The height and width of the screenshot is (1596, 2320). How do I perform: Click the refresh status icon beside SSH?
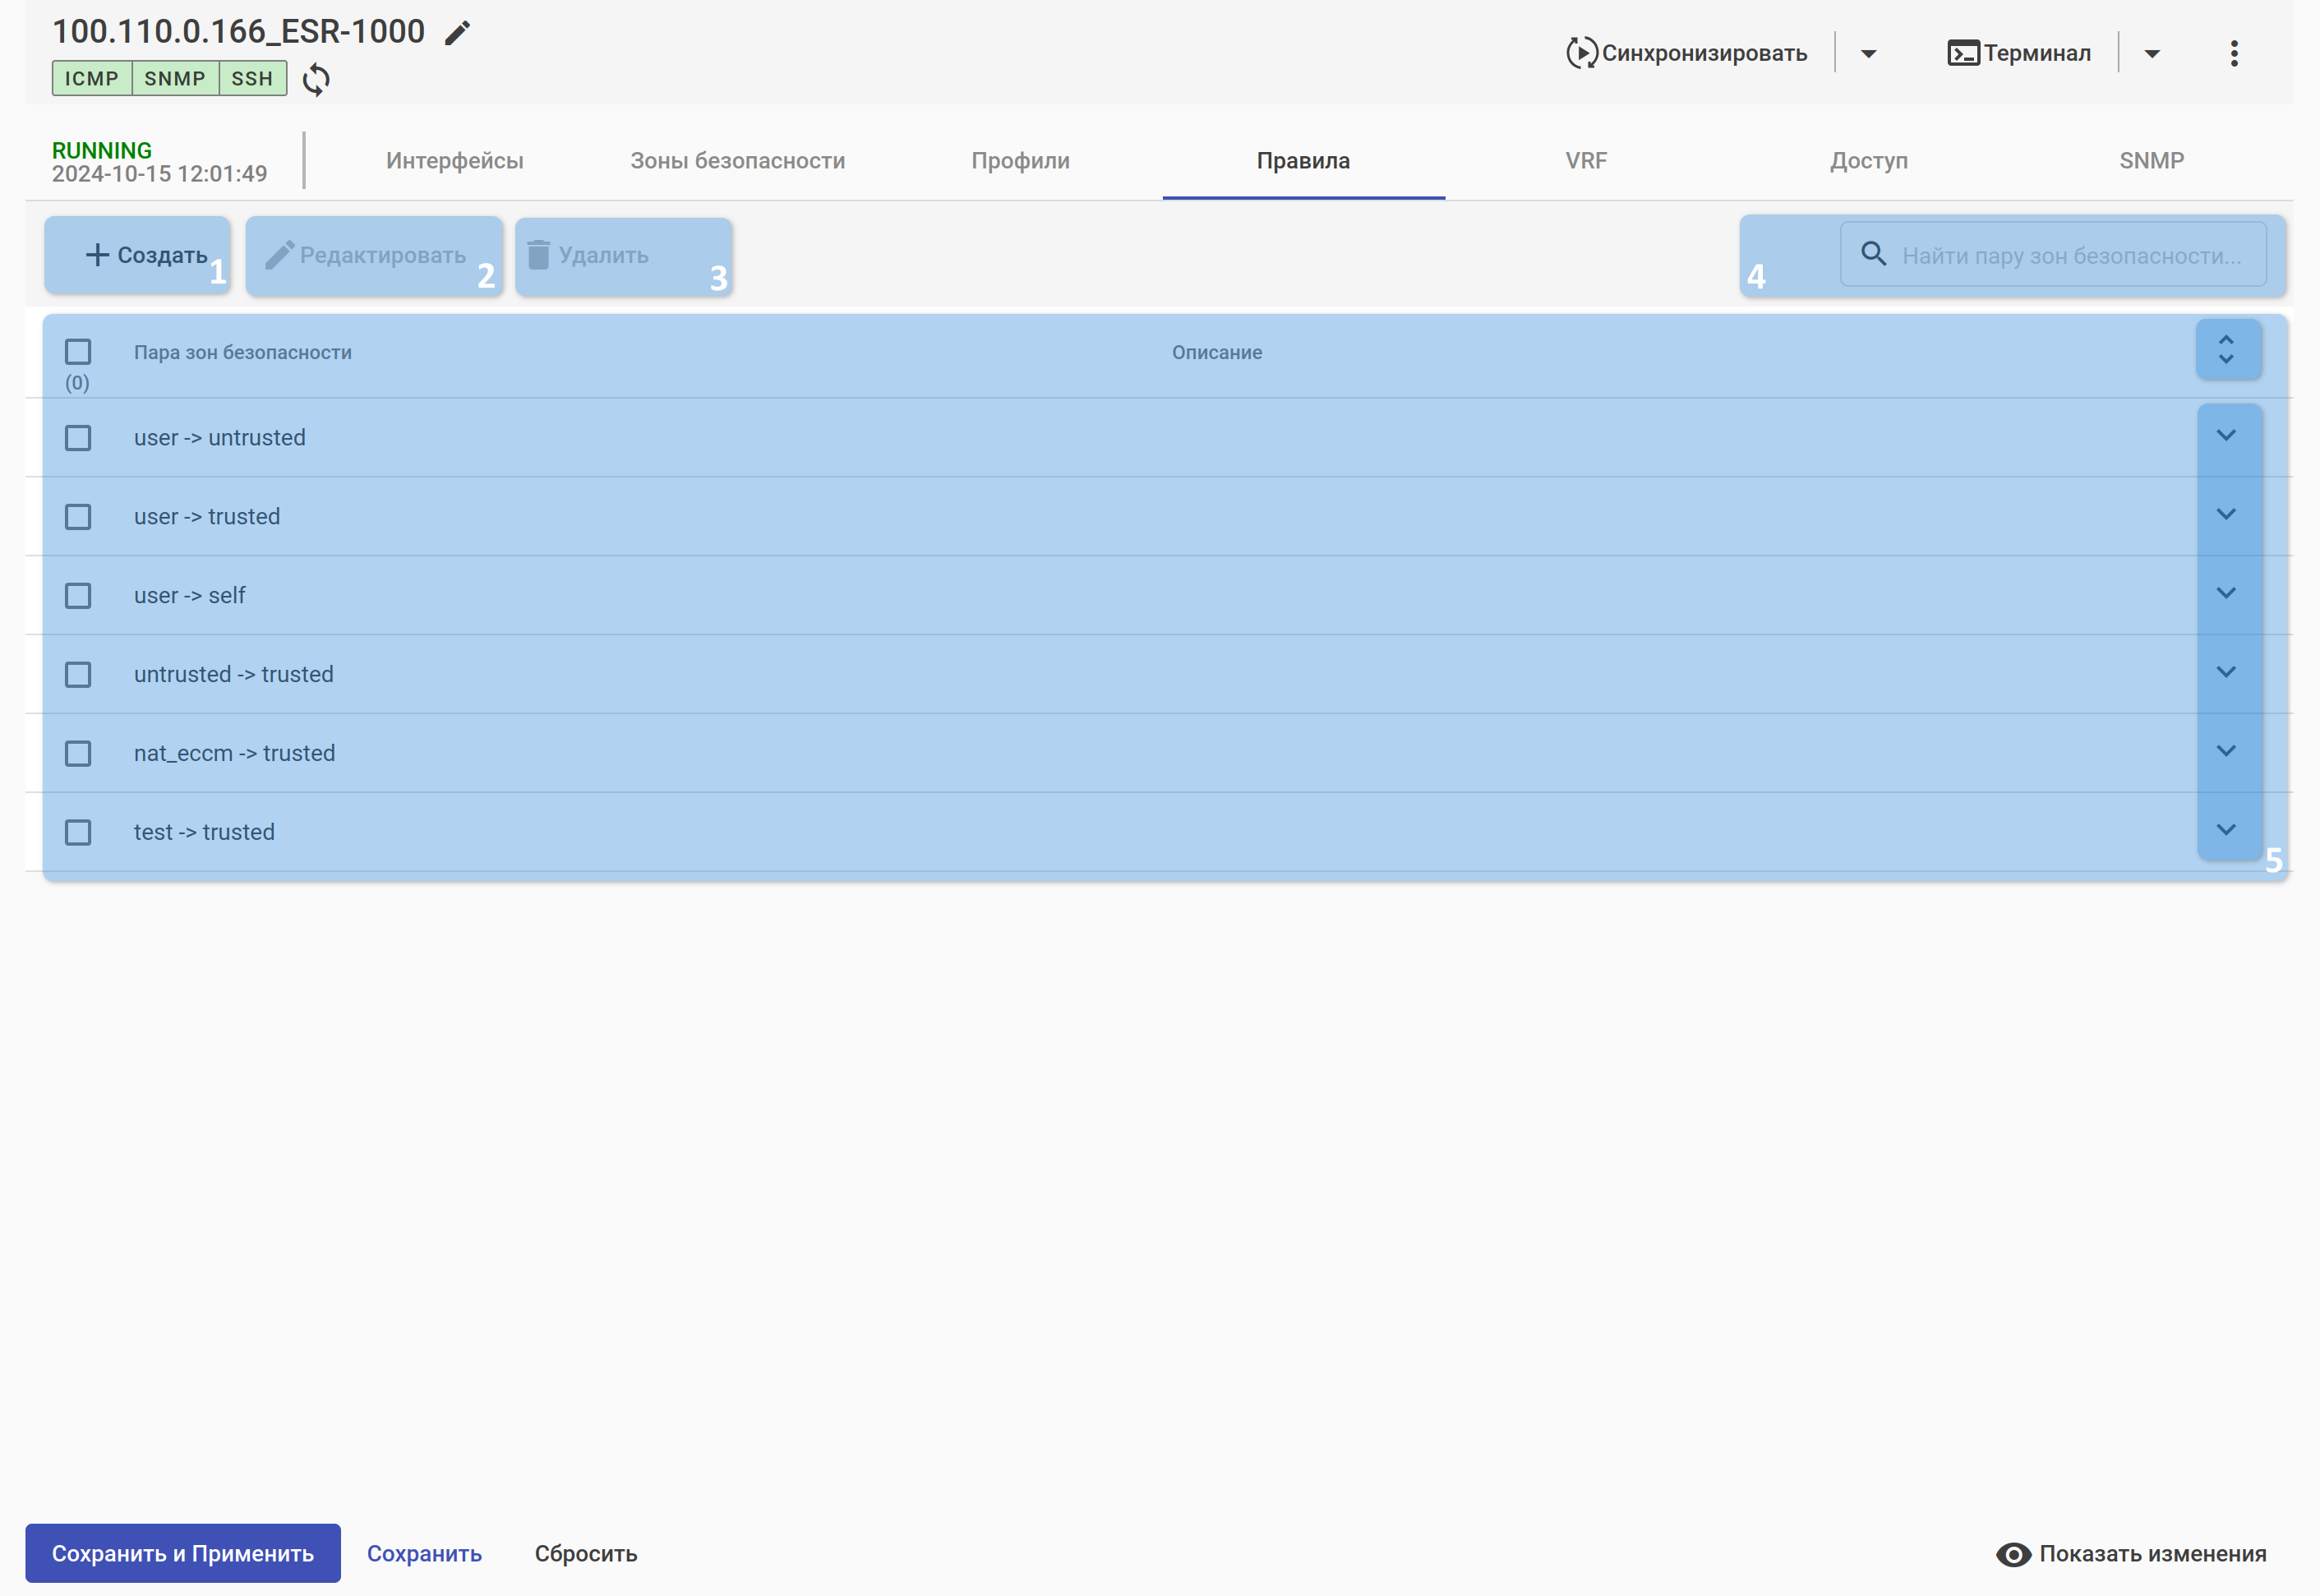click(316, 79)
